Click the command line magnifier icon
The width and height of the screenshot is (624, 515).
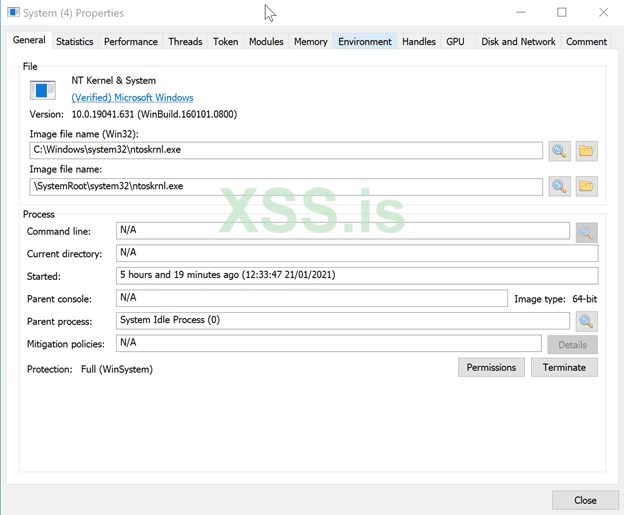[586, 232]
